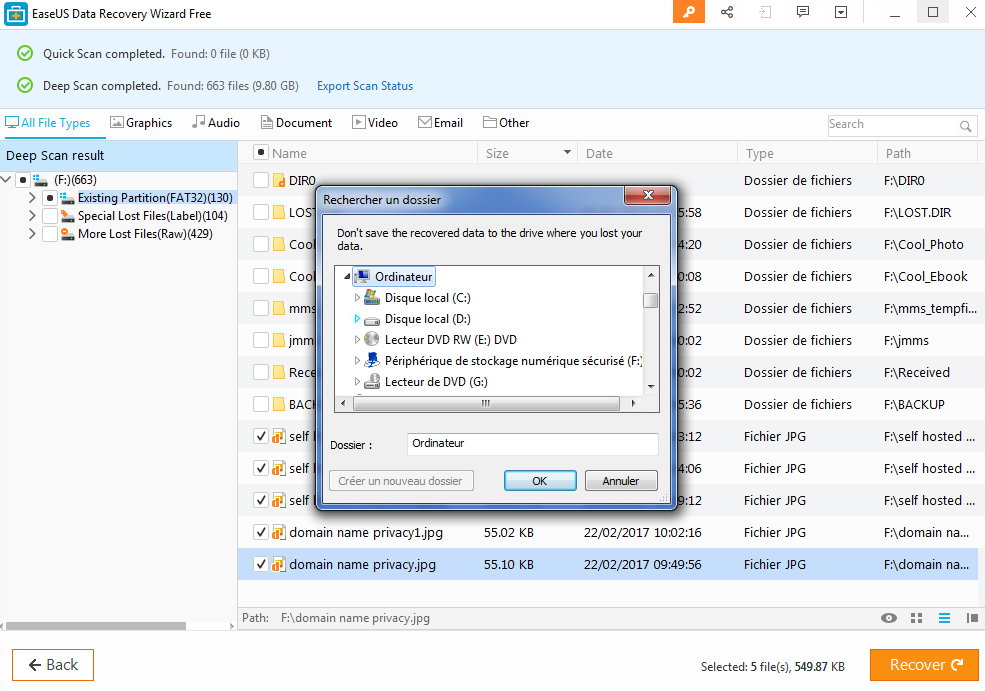Switch to Other file type tab
Screen dimensions: 985x691
coord(506,123)
